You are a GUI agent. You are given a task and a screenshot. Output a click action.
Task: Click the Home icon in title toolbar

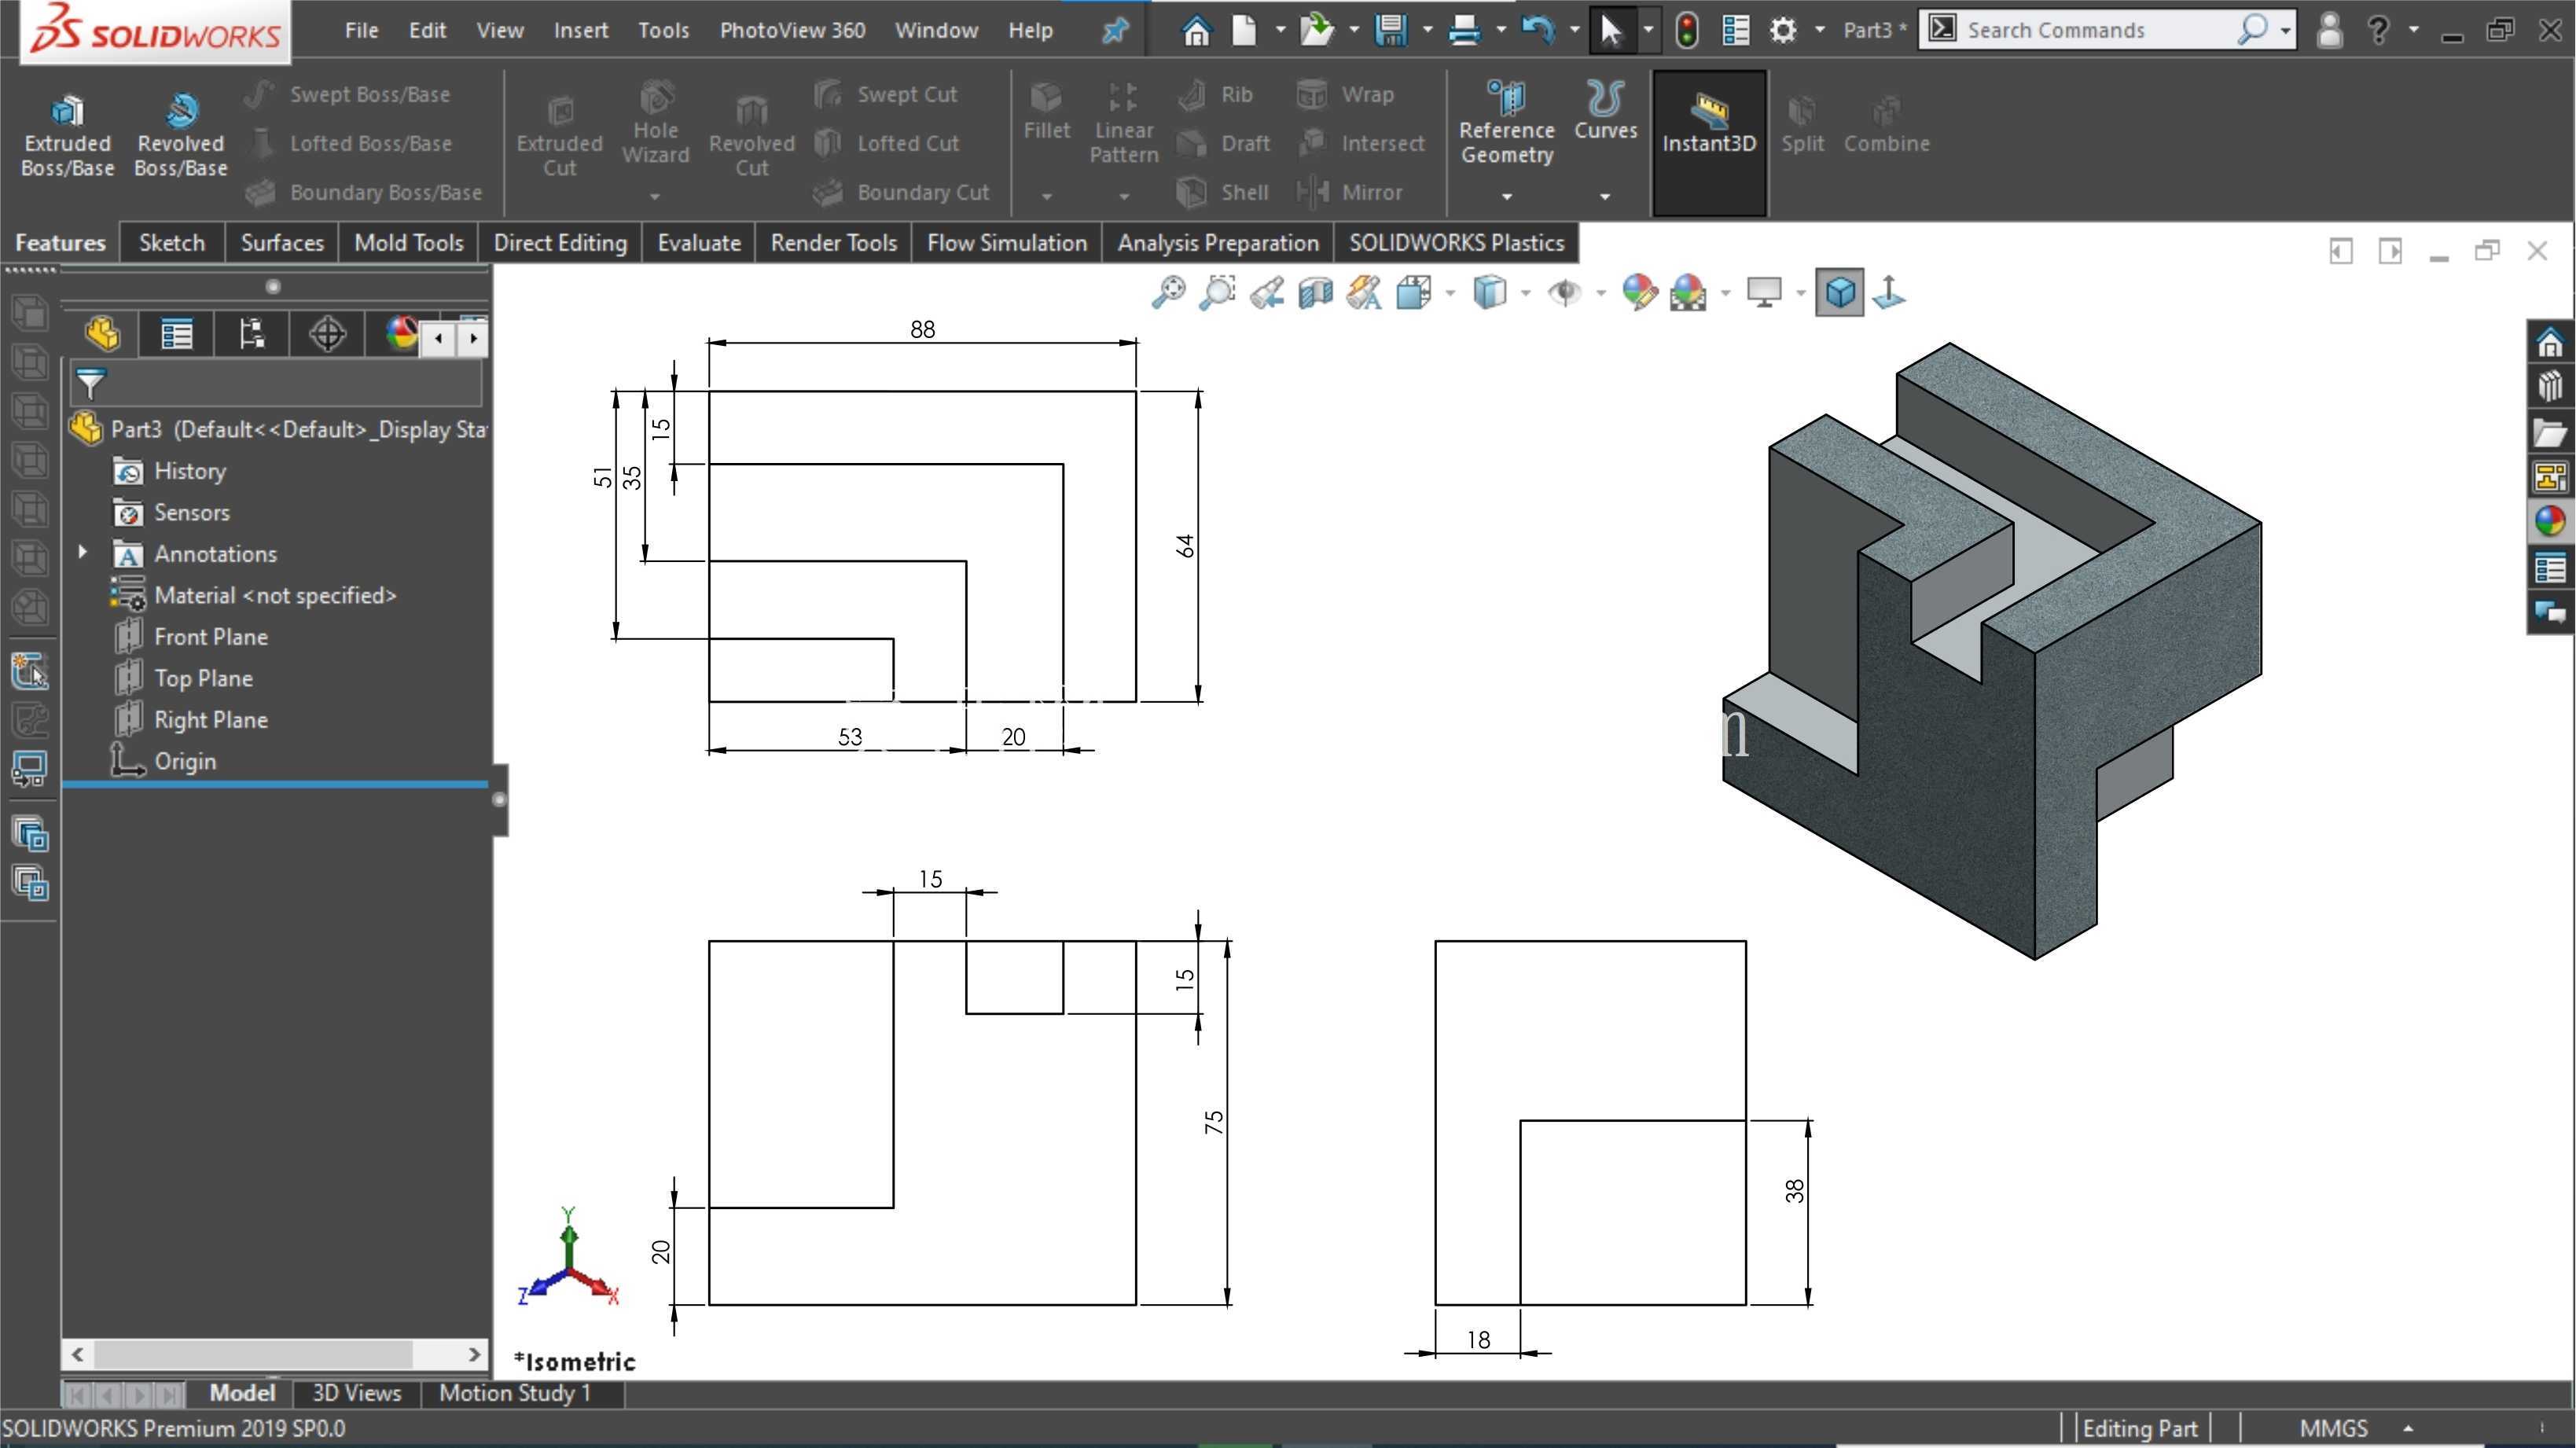pos(1195,30)
